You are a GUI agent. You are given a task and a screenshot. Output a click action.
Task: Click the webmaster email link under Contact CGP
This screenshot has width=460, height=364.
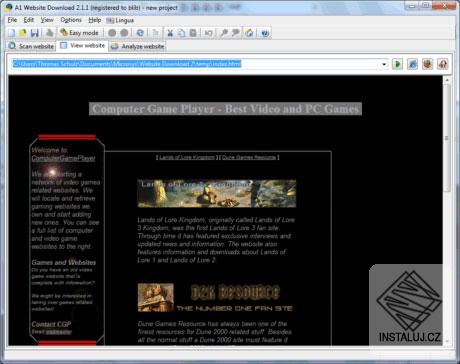(59, 332)
